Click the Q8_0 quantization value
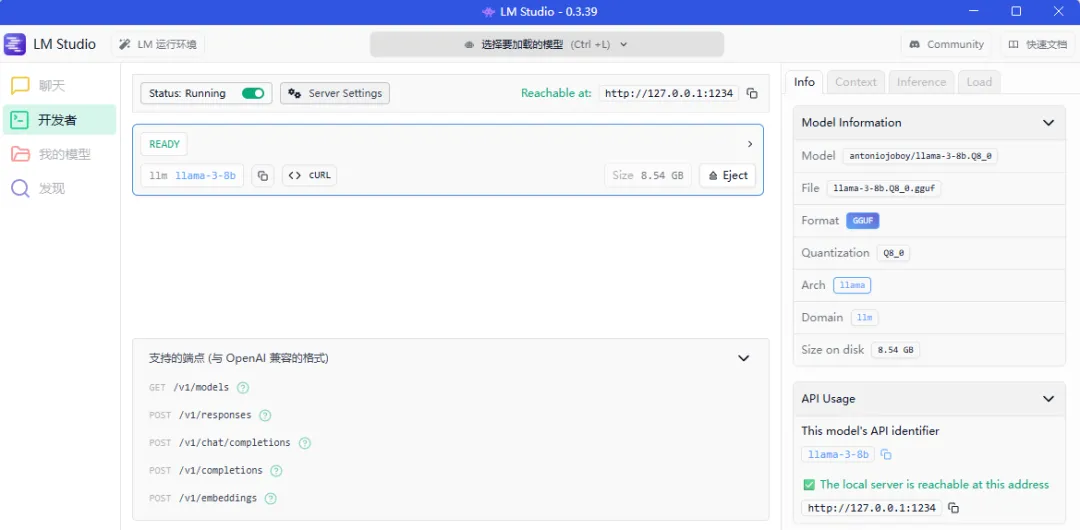The width and height of the screenshot is (1080, 530). tap(893, 253)
